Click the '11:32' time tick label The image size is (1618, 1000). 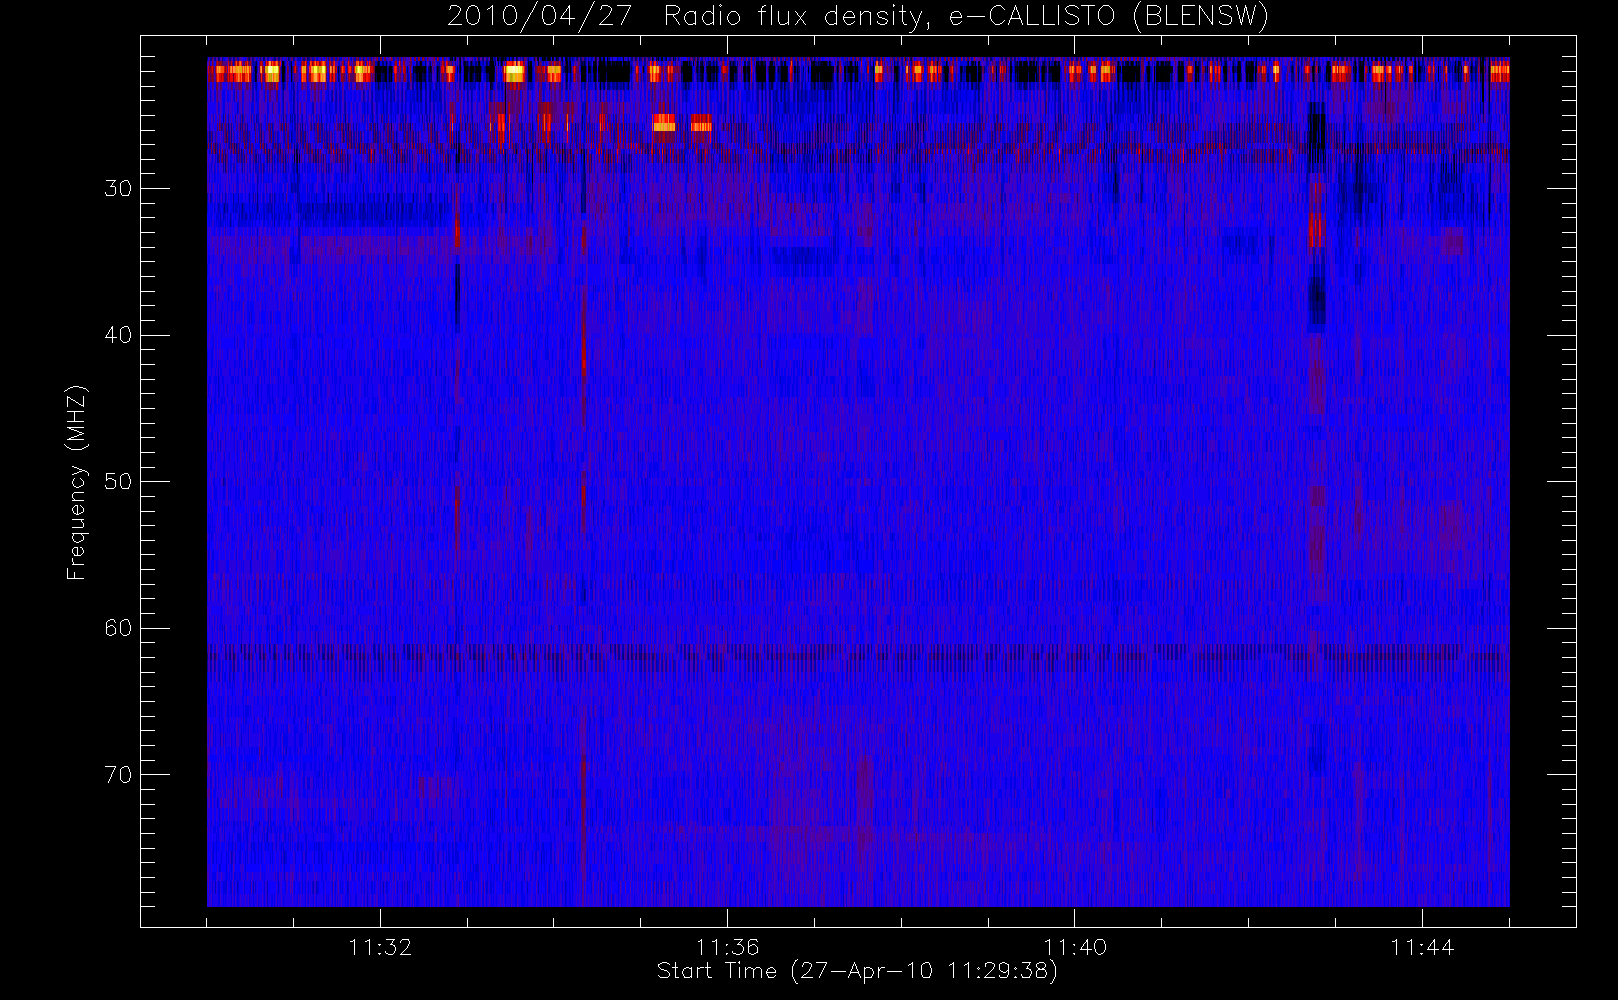380,947
